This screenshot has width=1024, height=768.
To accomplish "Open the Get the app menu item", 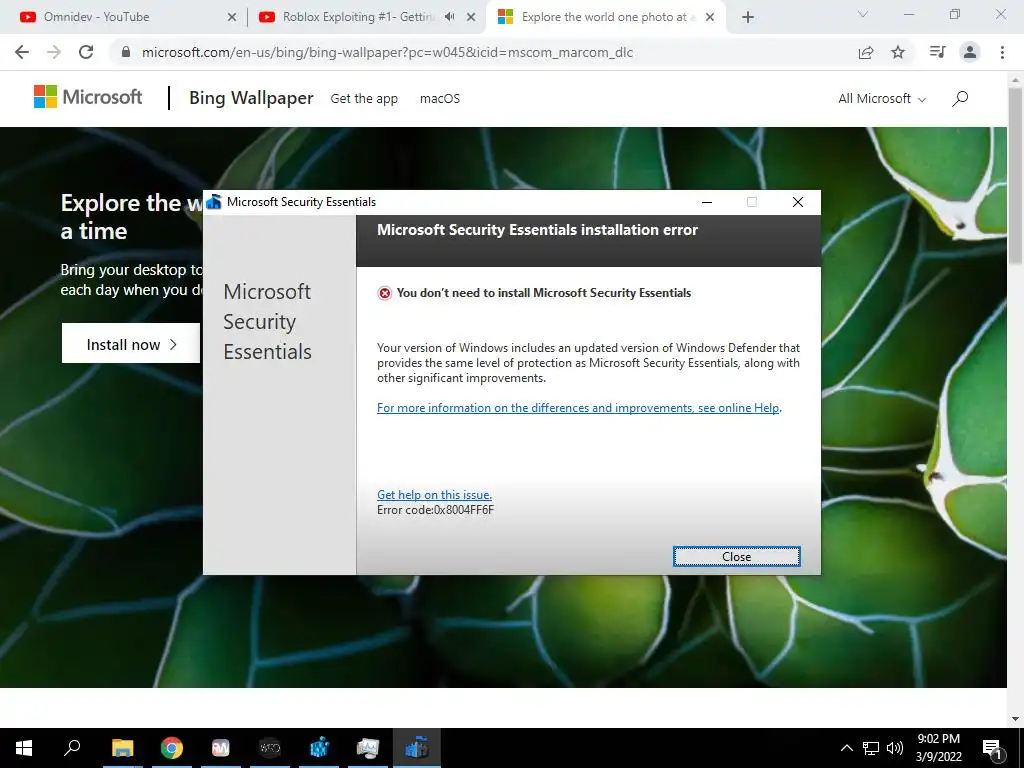I will coord(364,99).
